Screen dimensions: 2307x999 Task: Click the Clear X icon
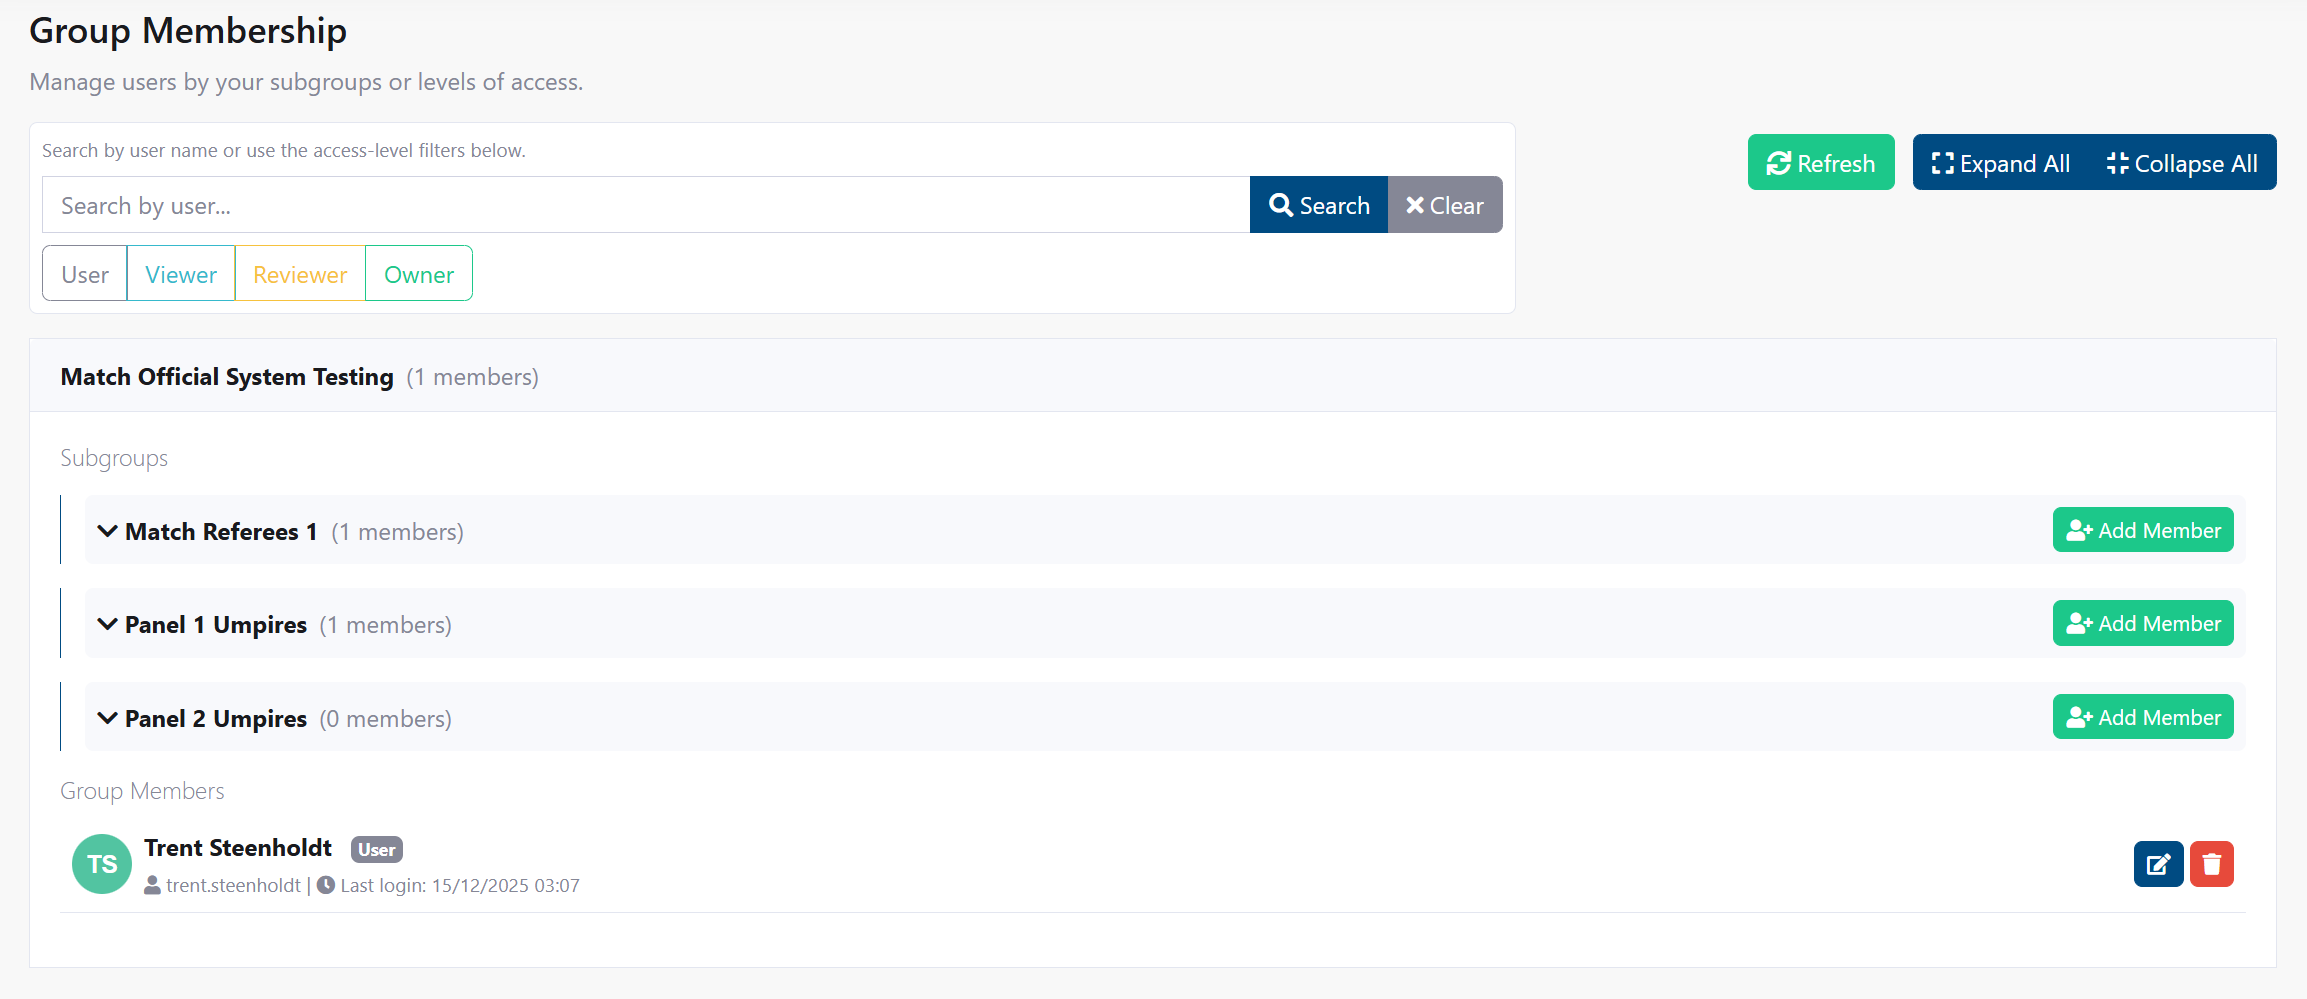(1416, 204)
